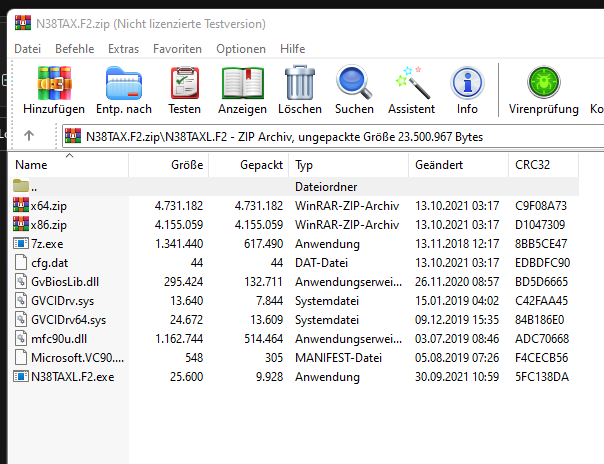Click WinRAR icon in title bar
Screen dimensions: 604x464
pos(23,23)
